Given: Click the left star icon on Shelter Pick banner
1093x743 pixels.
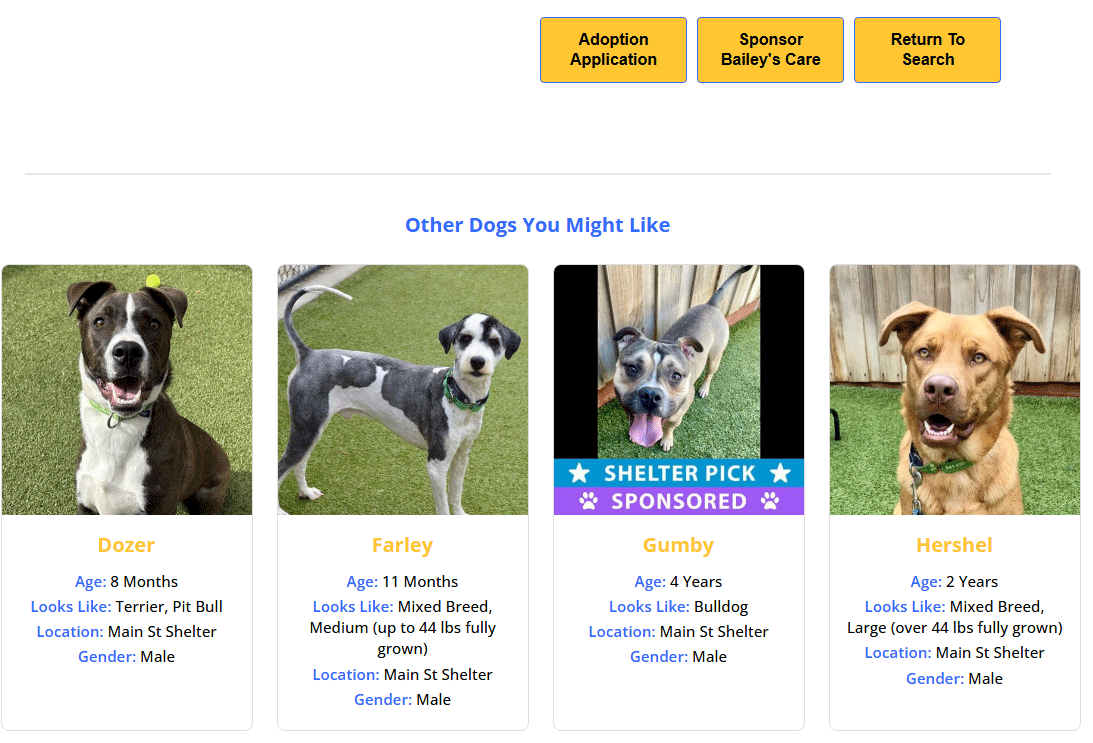Looking at the screenshot, I should point(578,473).
